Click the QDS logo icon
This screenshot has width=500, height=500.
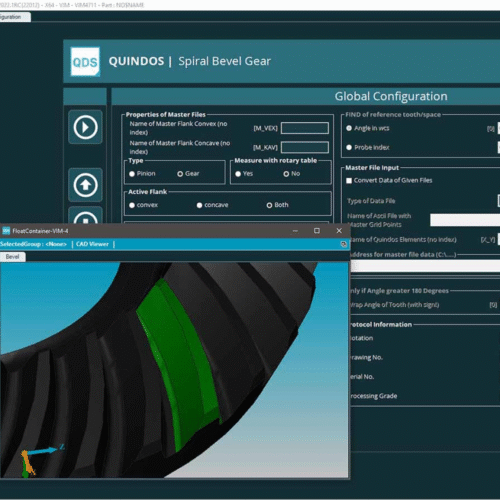pos(85,62)
